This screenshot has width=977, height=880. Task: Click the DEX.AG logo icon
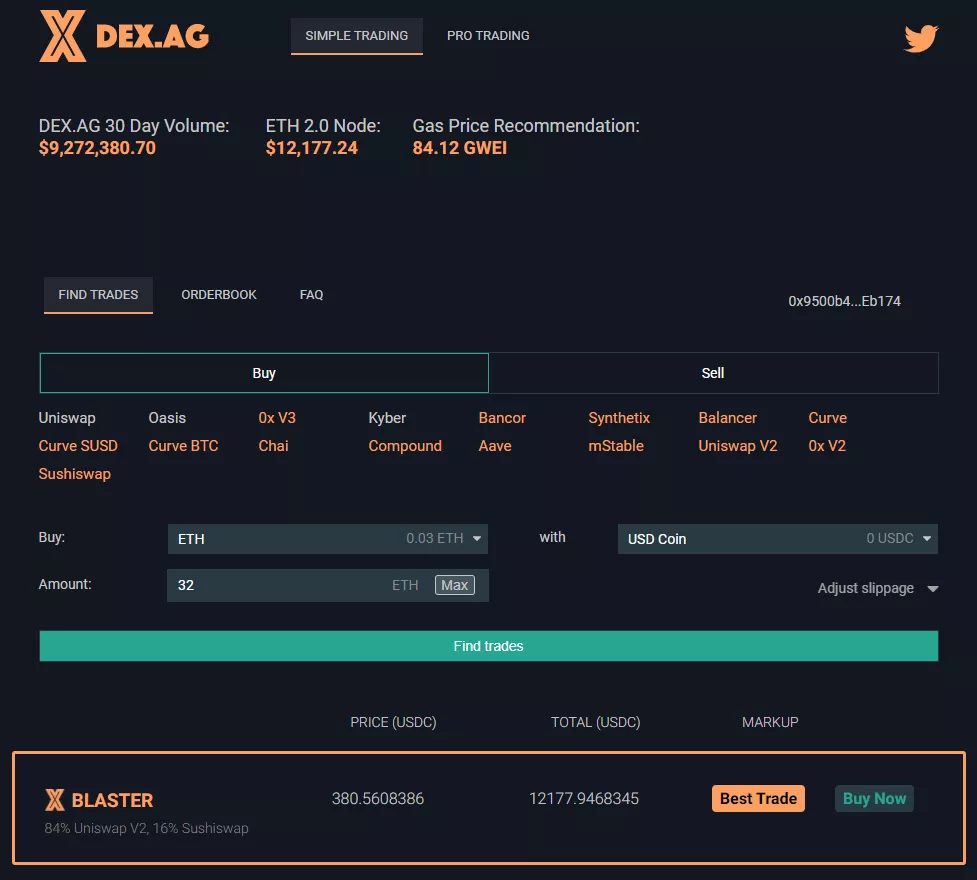click(62, 36)
